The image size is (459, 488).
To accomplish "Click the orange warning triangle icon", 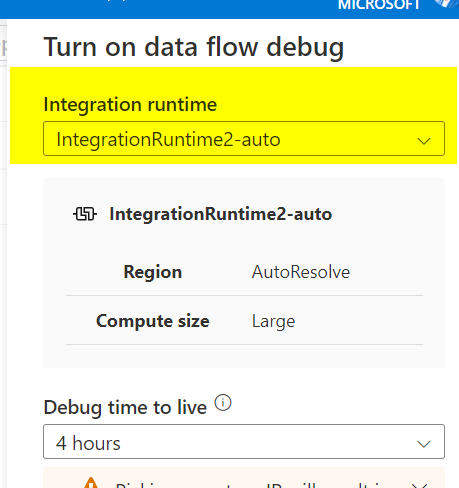I will click(91, 483).
